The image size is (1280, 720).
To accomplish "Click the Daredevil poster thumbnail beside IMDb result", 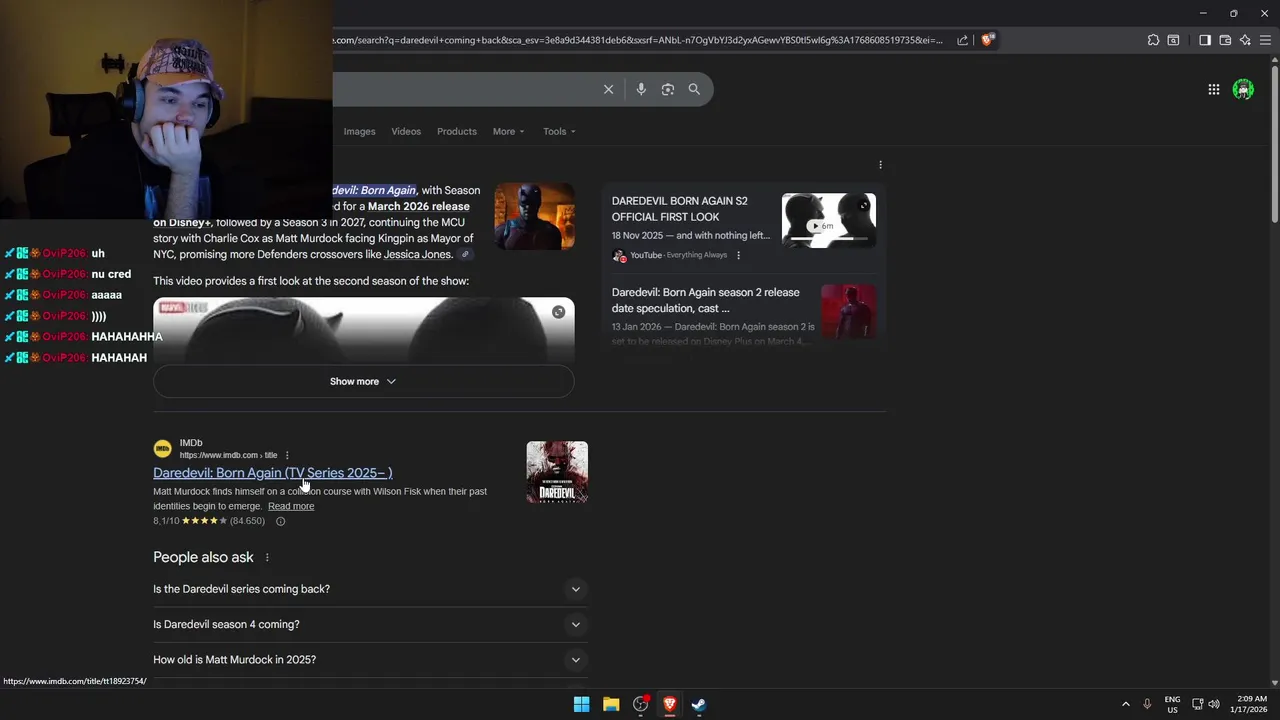I will pos(557,472).
